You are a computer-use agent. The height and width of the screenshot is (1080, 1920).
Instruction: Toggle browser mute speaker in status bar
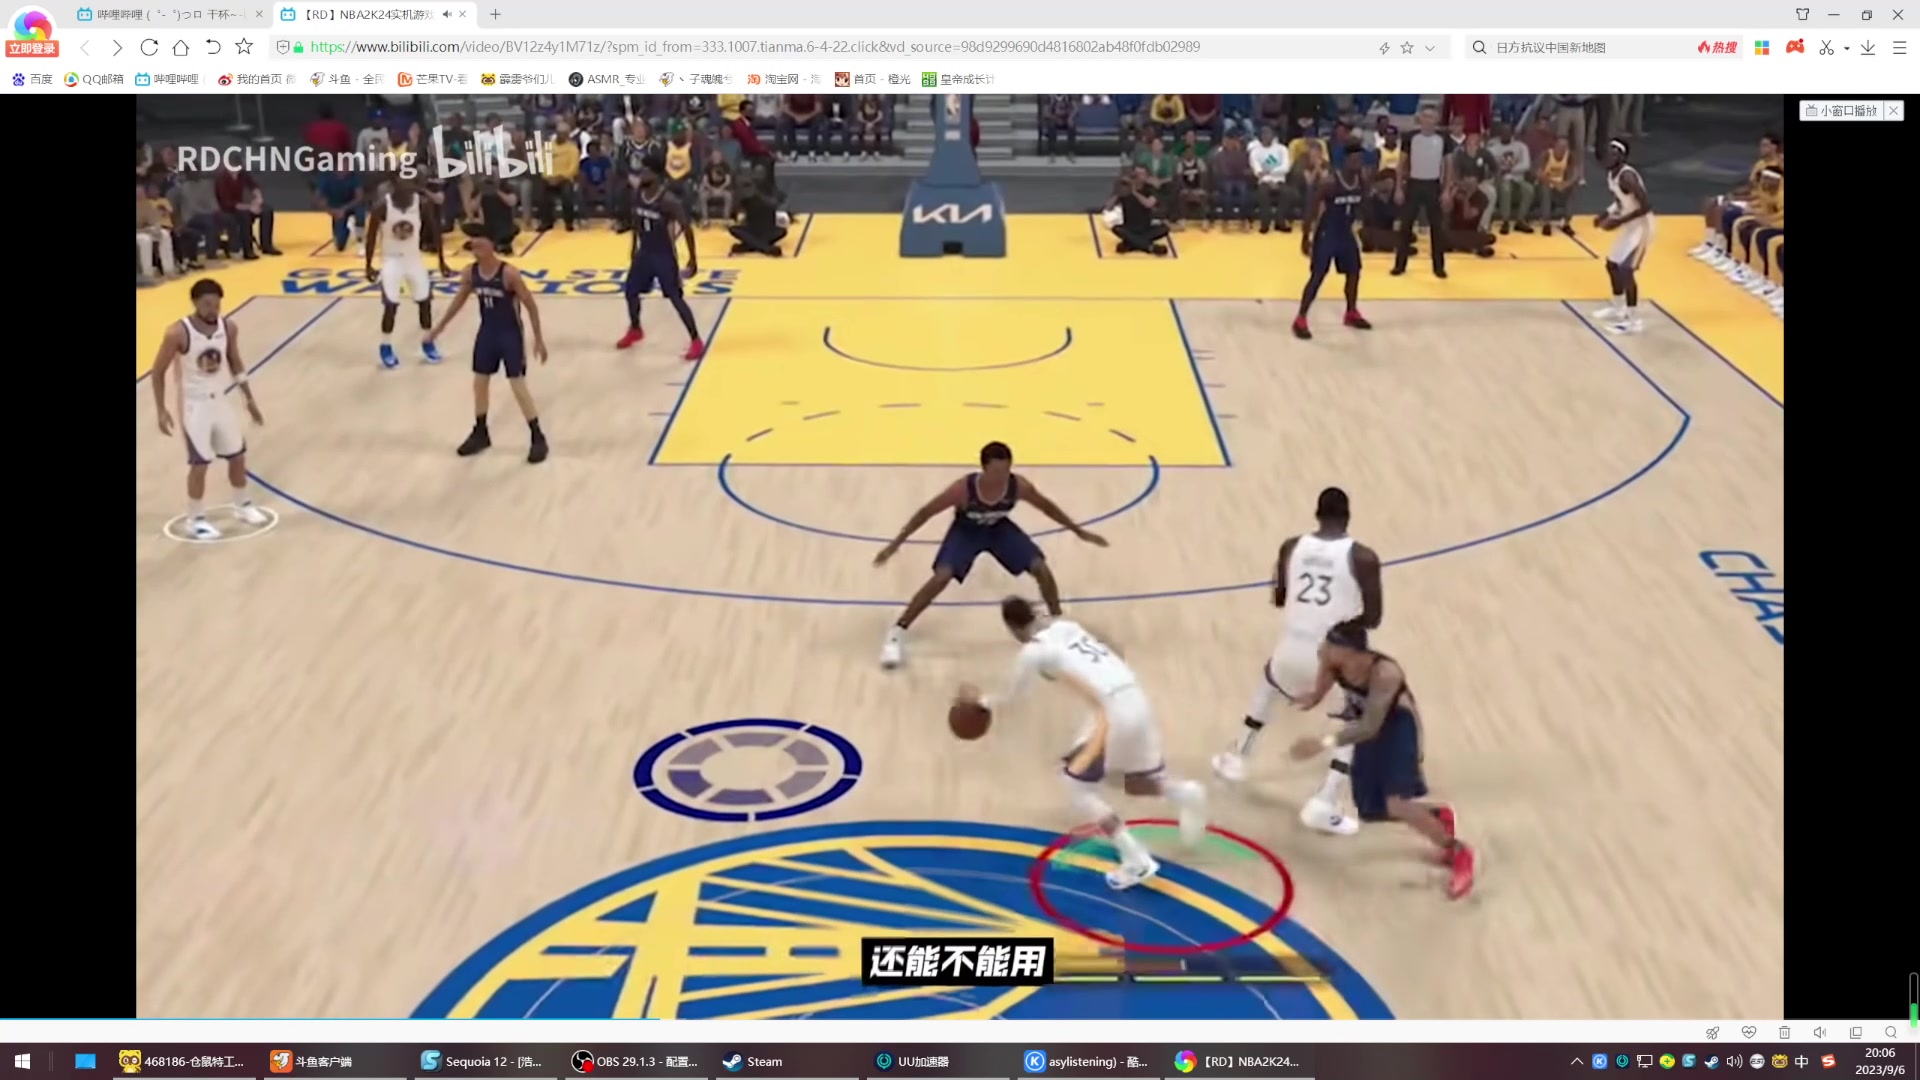click(1819, 1032)
